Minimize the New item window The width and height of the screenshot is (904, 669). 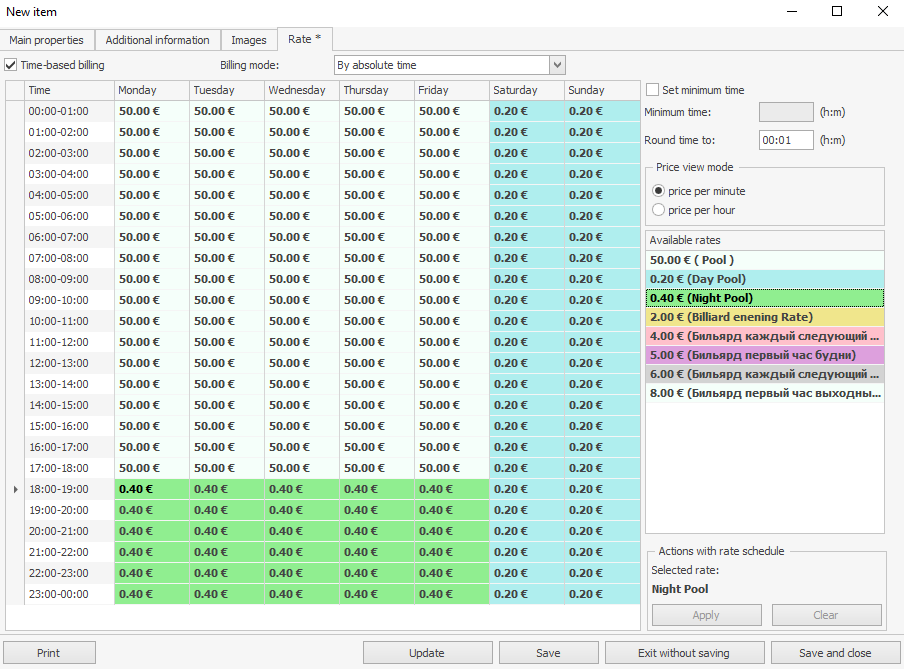click(791, 12)
